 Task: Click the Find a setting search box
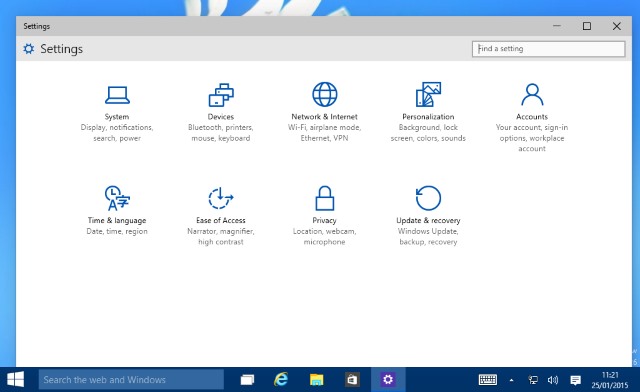[548, 49]
